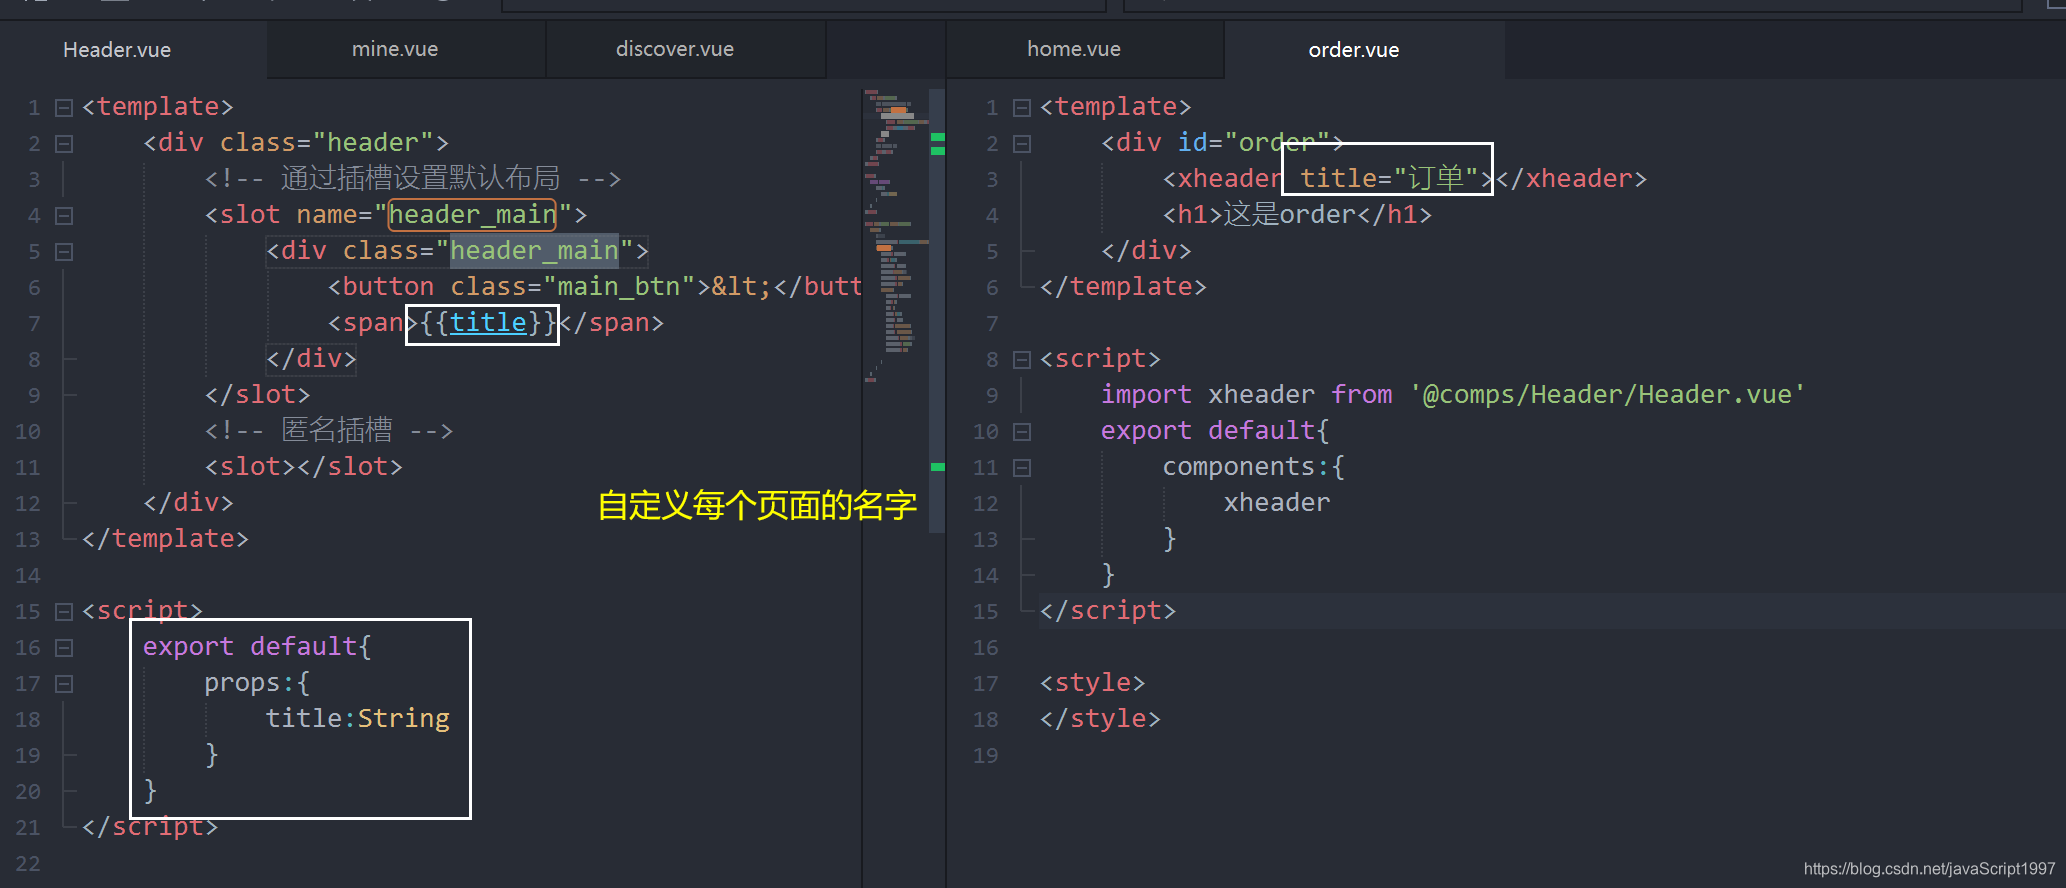Screen dimensions: 2066x888
Task: Click line number 14 in Header.vue gutter
Action: tap(28, 575)
